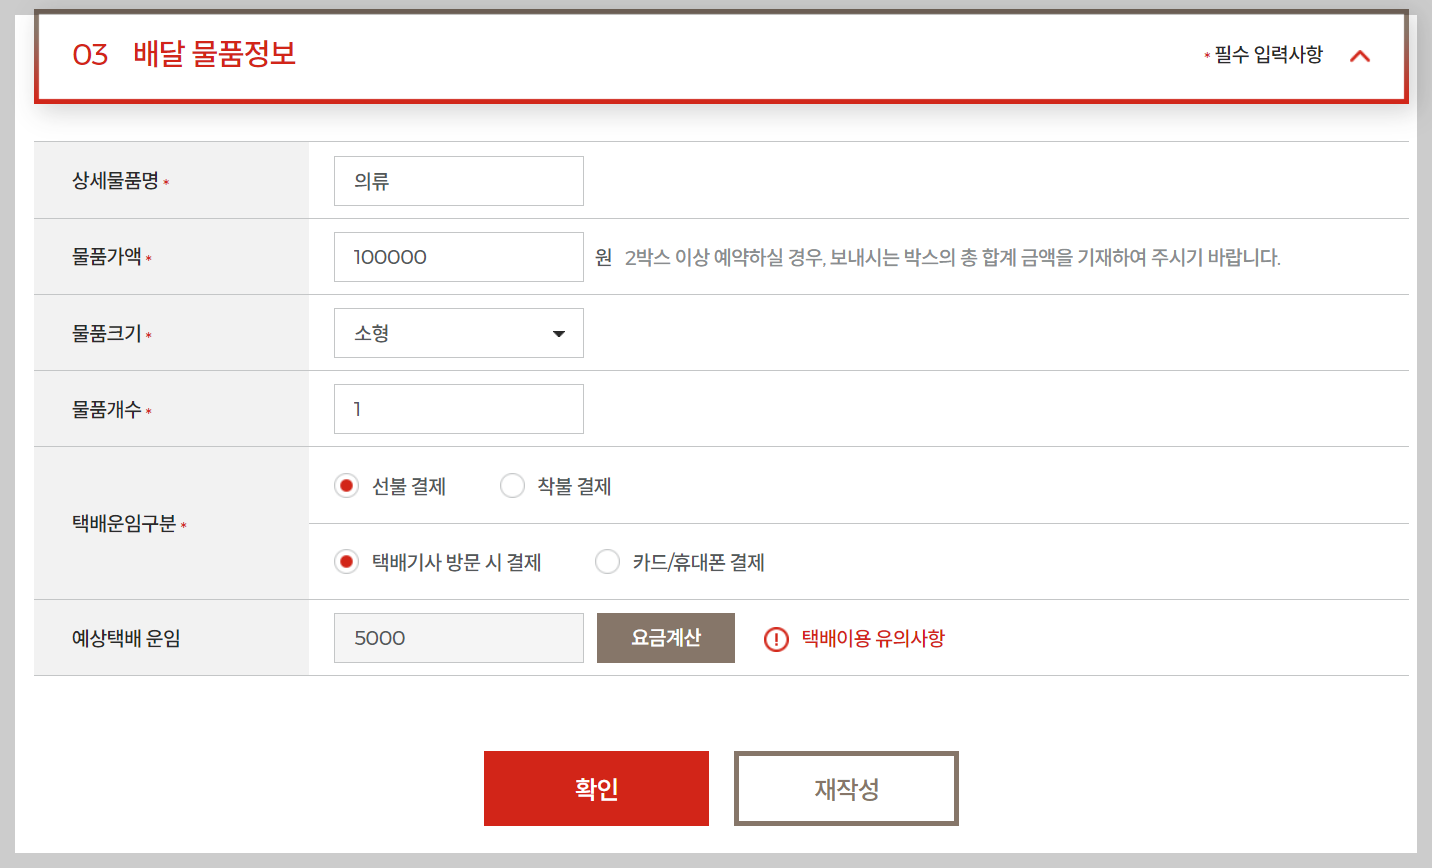This screenshot has width=1432, height=868.
Task: Click the 예상택배 운임 label
Action: tap(126, 638)
